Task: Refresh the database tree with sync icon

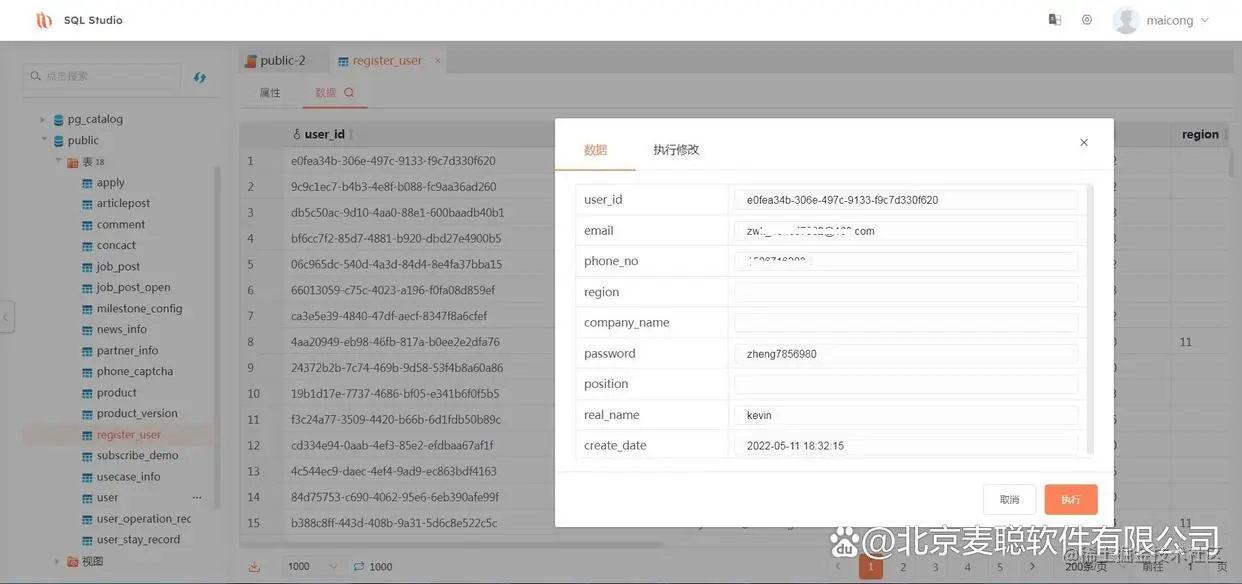Action: 200,77
